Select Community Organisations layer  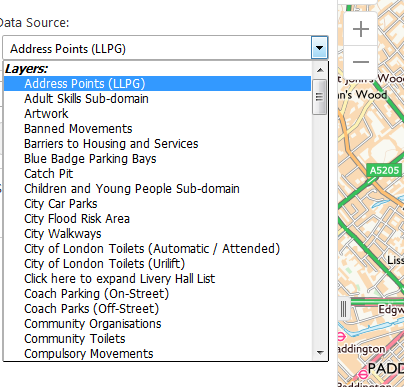[157, 324]
